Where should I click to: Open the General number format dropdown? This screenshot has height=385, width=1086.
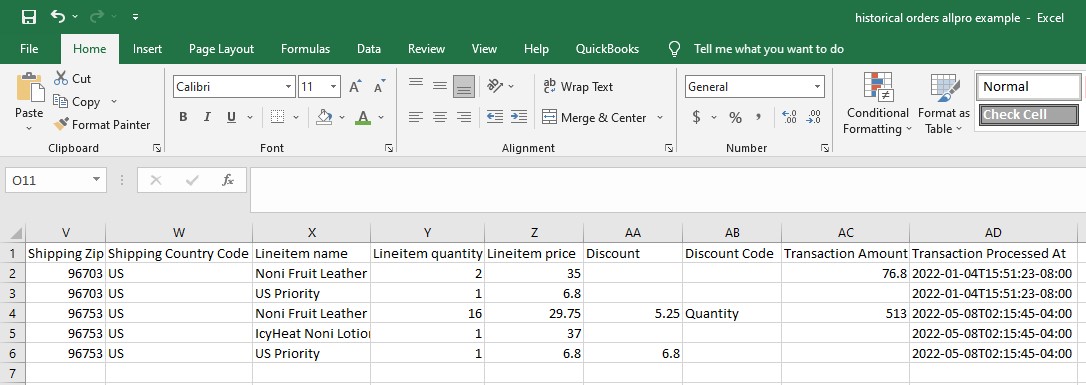[x=818, y=87]
